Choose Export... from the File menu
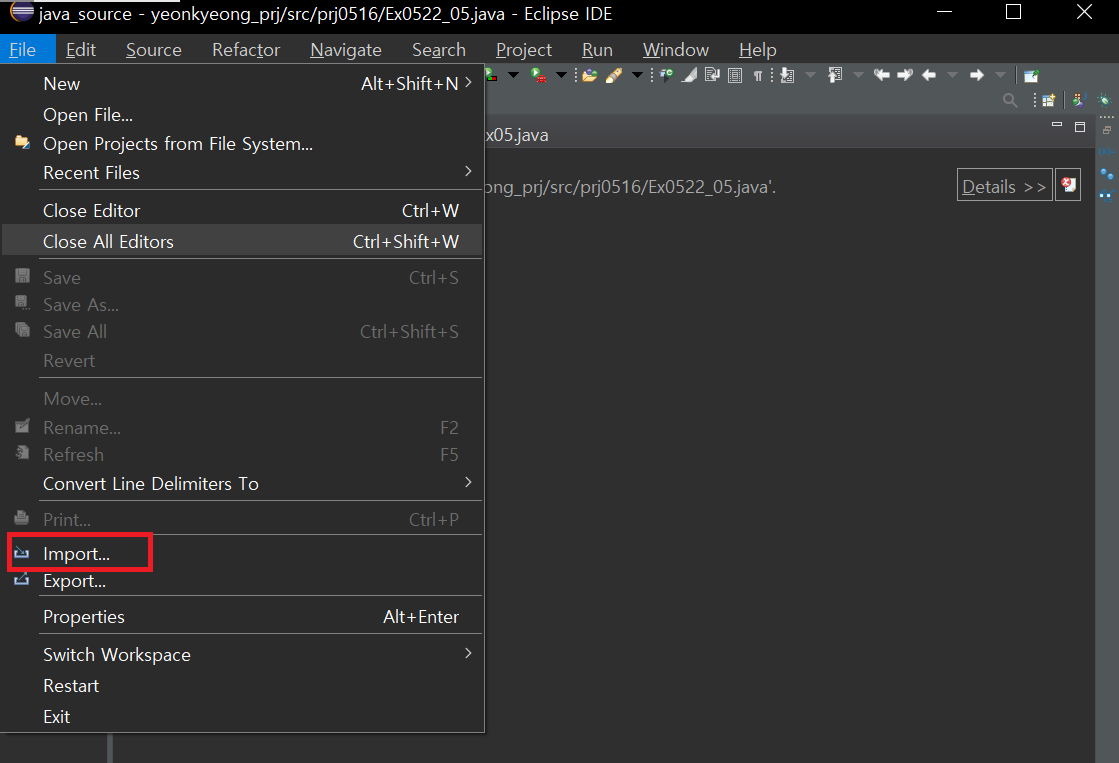 pos(243,581)
